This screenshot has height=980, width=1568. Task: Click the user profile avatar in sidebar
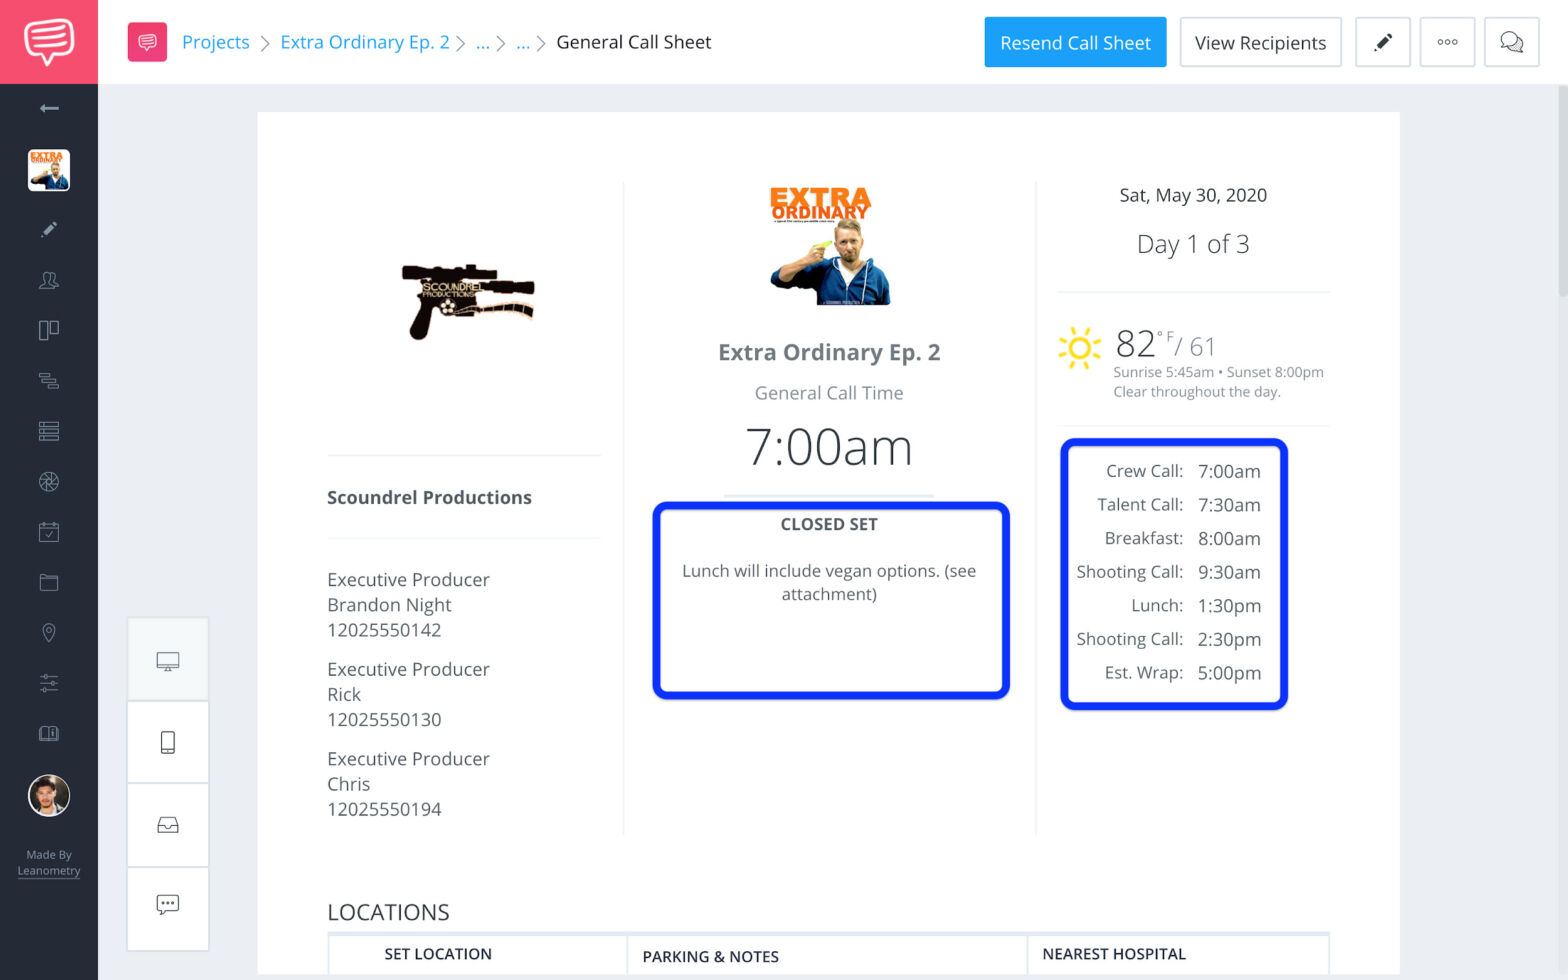[48, 796]
